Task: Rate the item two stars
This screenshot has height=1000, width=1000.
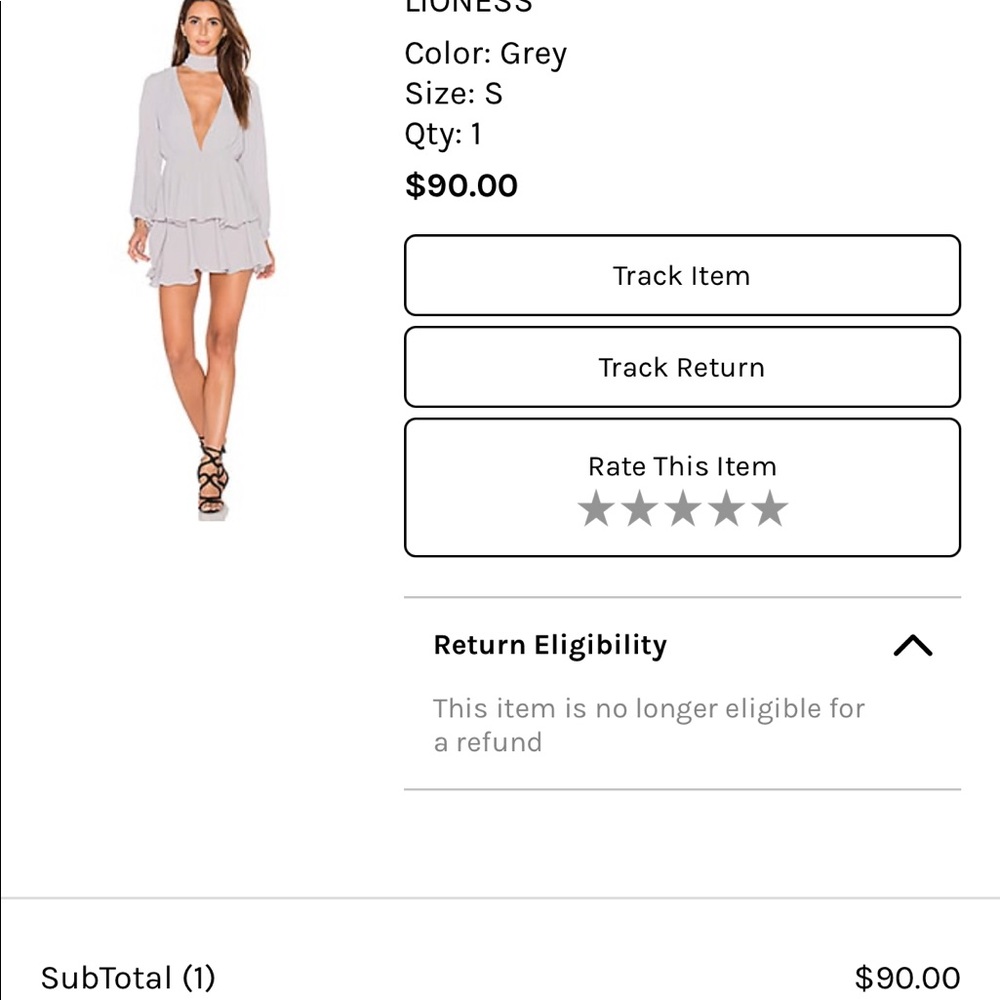Action: [x=637, y=509]
